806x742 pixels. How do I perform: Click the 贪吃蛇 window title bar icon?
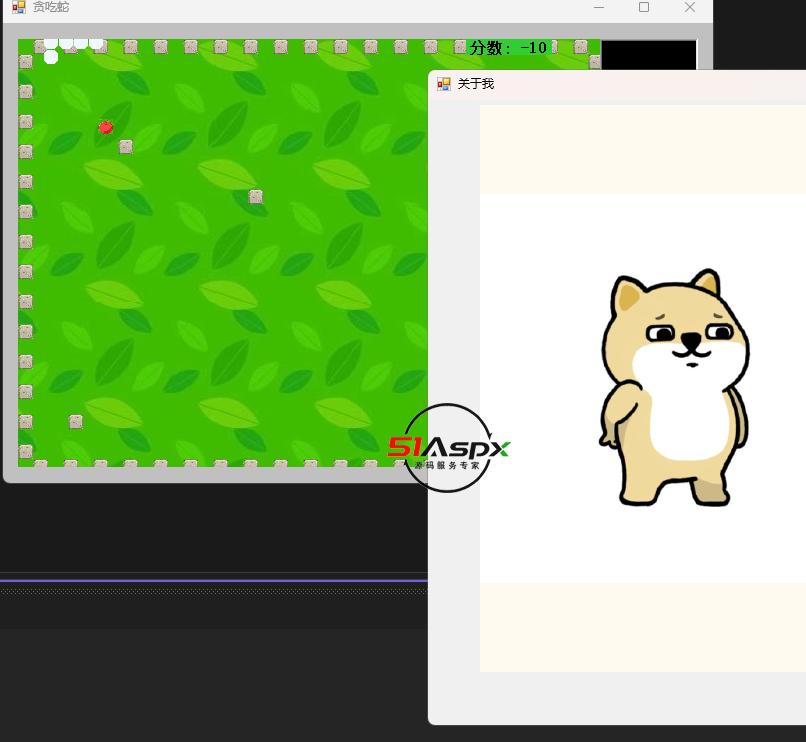click(18, 7)
